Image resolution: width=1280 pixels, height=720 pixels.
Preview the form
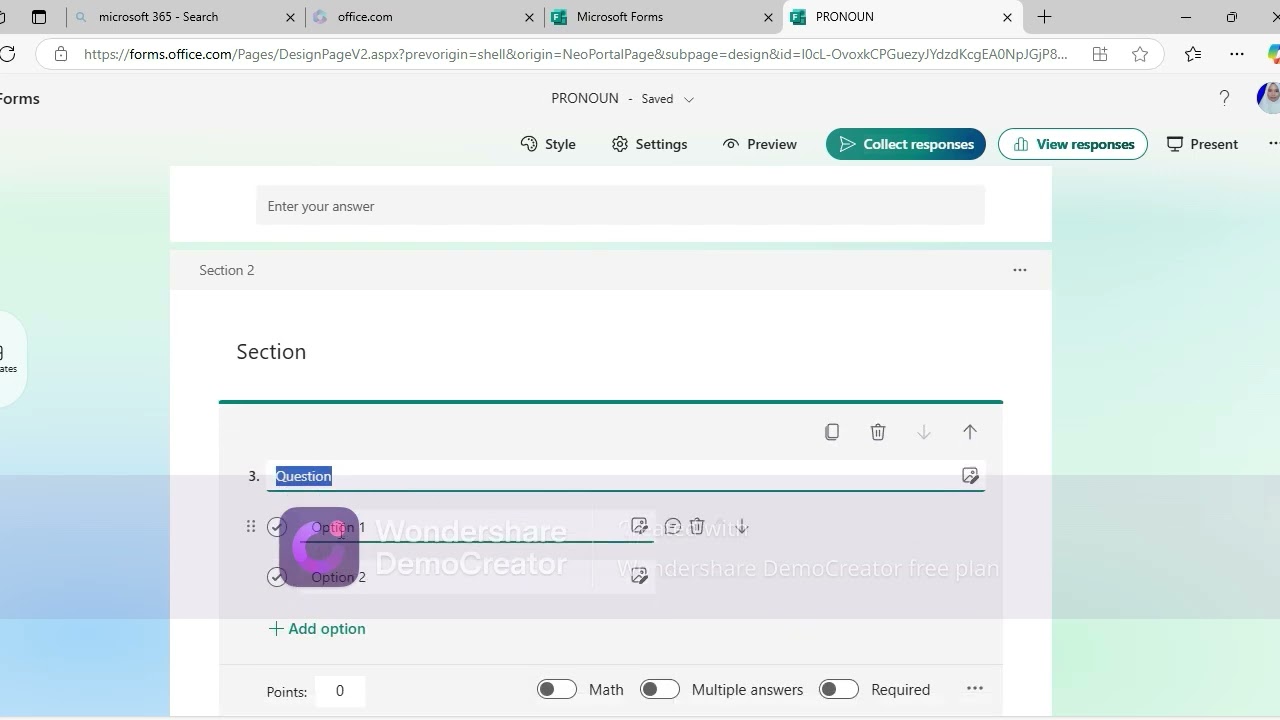pos(760,144)
